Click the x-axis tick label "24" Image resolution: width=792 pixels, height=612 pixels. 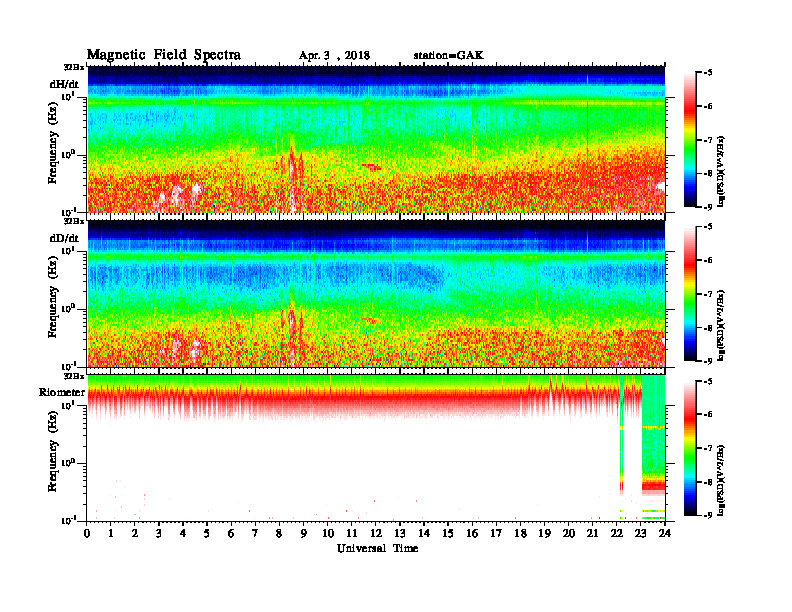tap(665, 533)
